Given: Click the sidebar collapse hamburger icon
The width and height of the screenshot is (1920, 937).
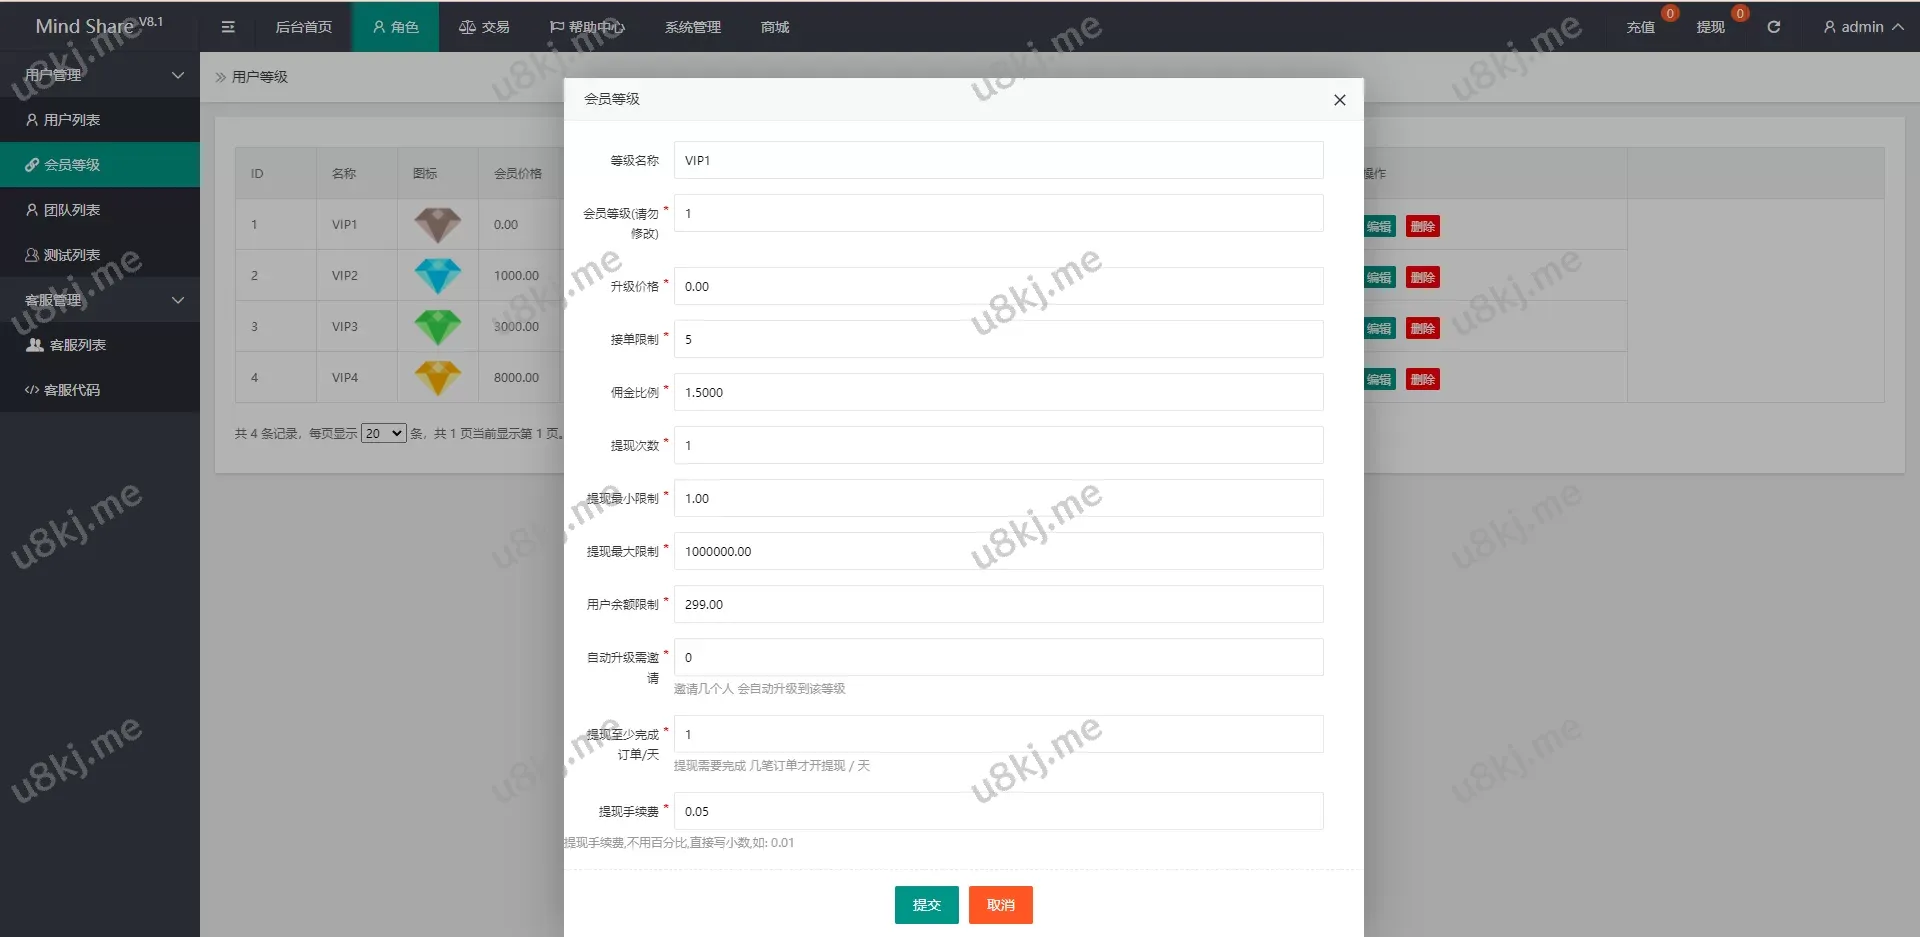Looking at the screenshot, I should click(x=228, y=27).
